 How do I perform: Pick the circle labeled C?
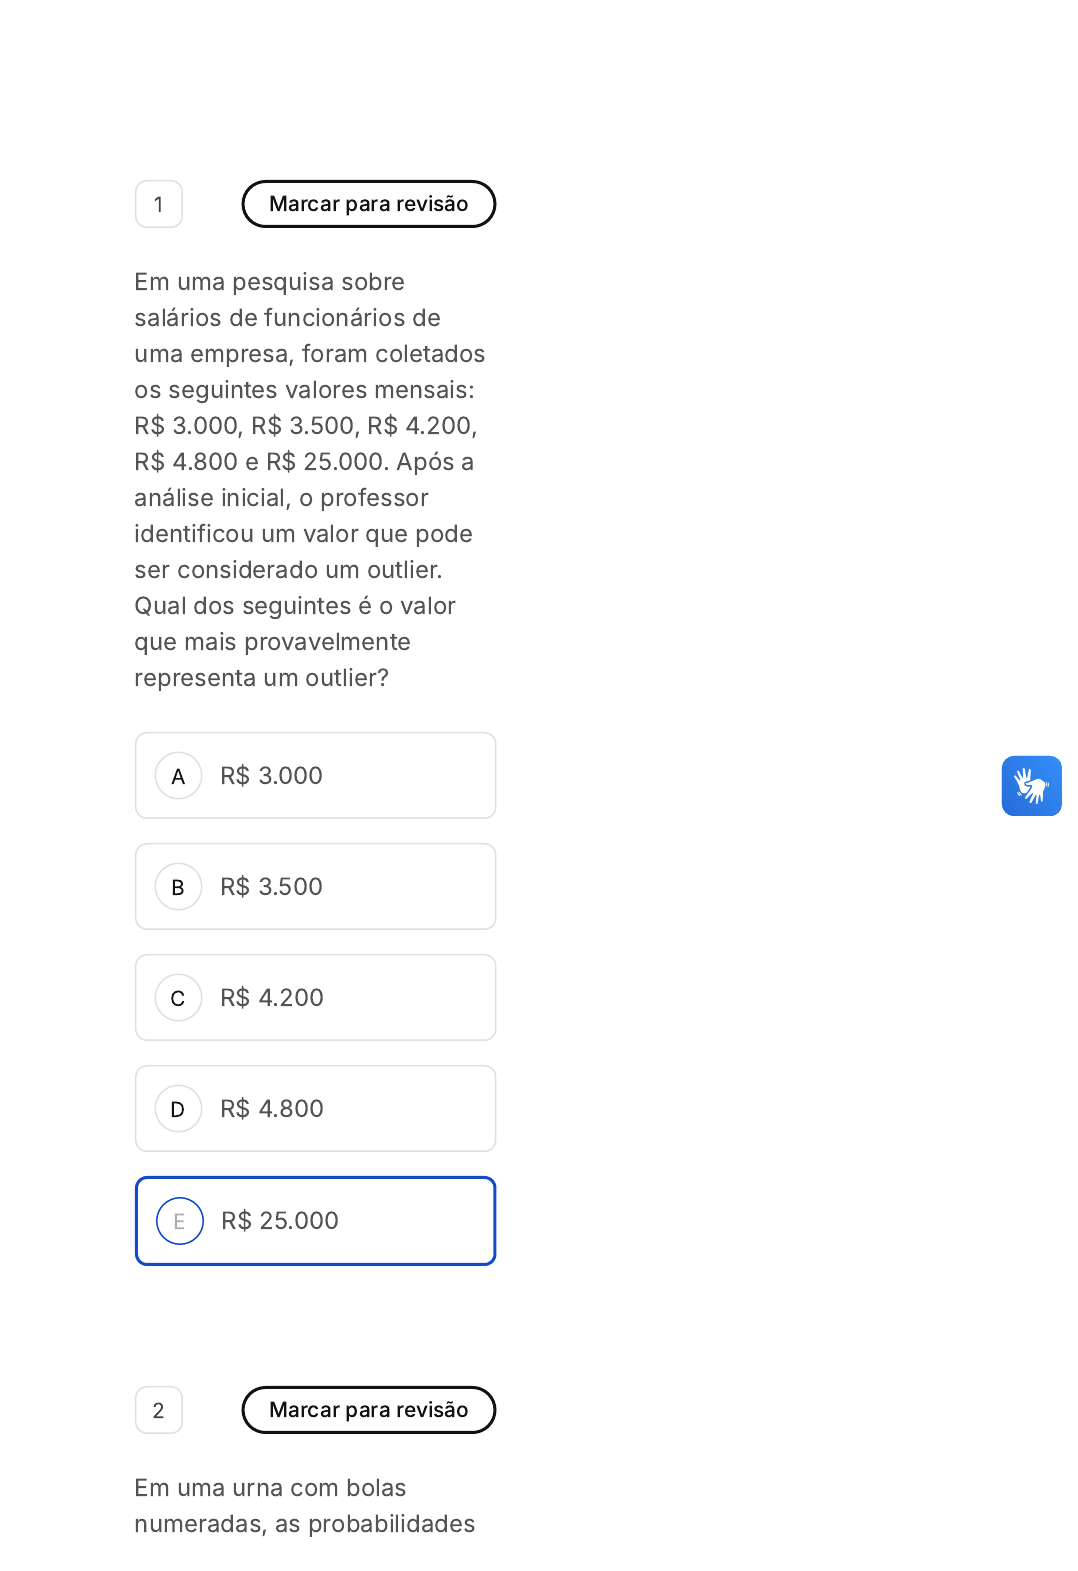point(179,998)
